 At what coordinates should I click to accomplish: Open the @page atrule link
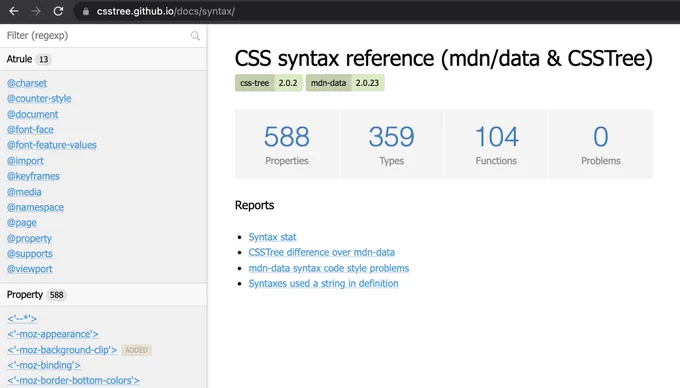point(22,223)
